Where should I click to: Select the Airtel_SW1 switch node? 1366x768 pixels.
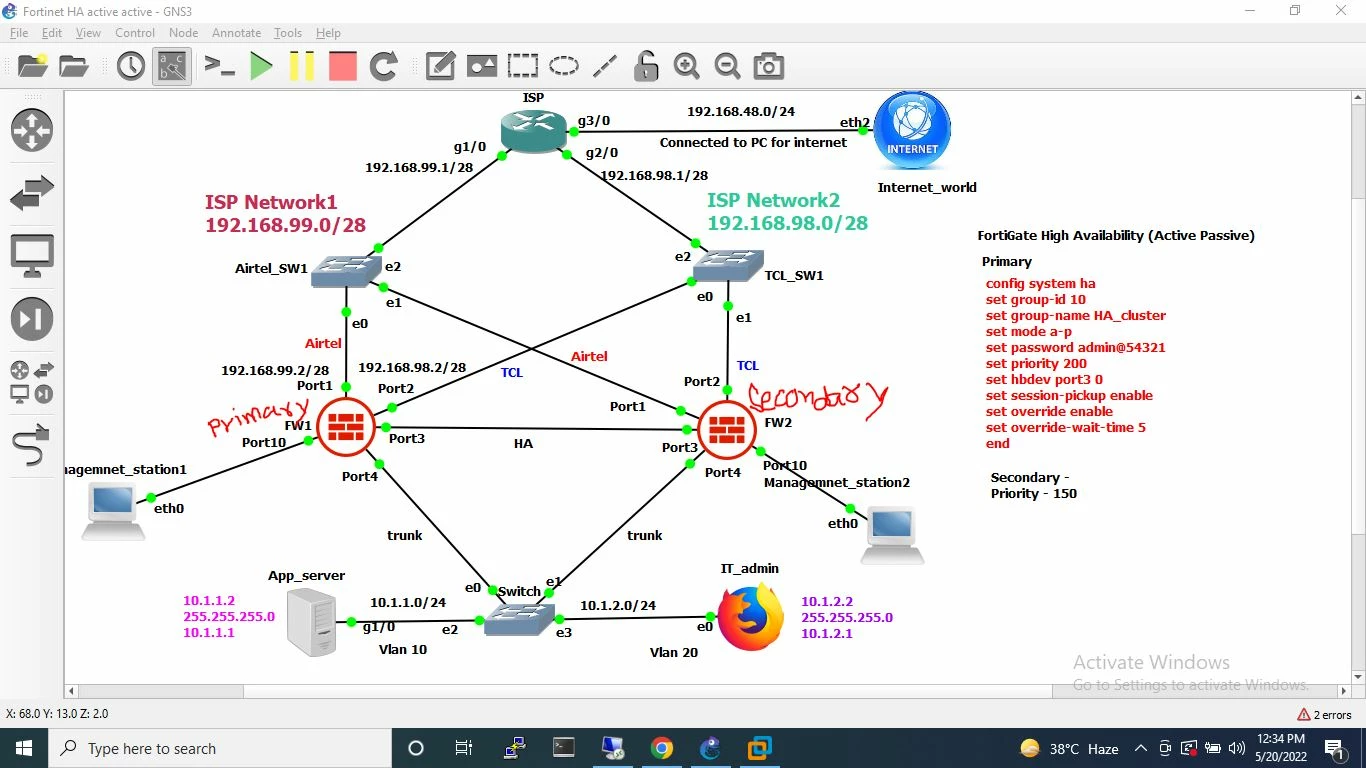[346, 271]
